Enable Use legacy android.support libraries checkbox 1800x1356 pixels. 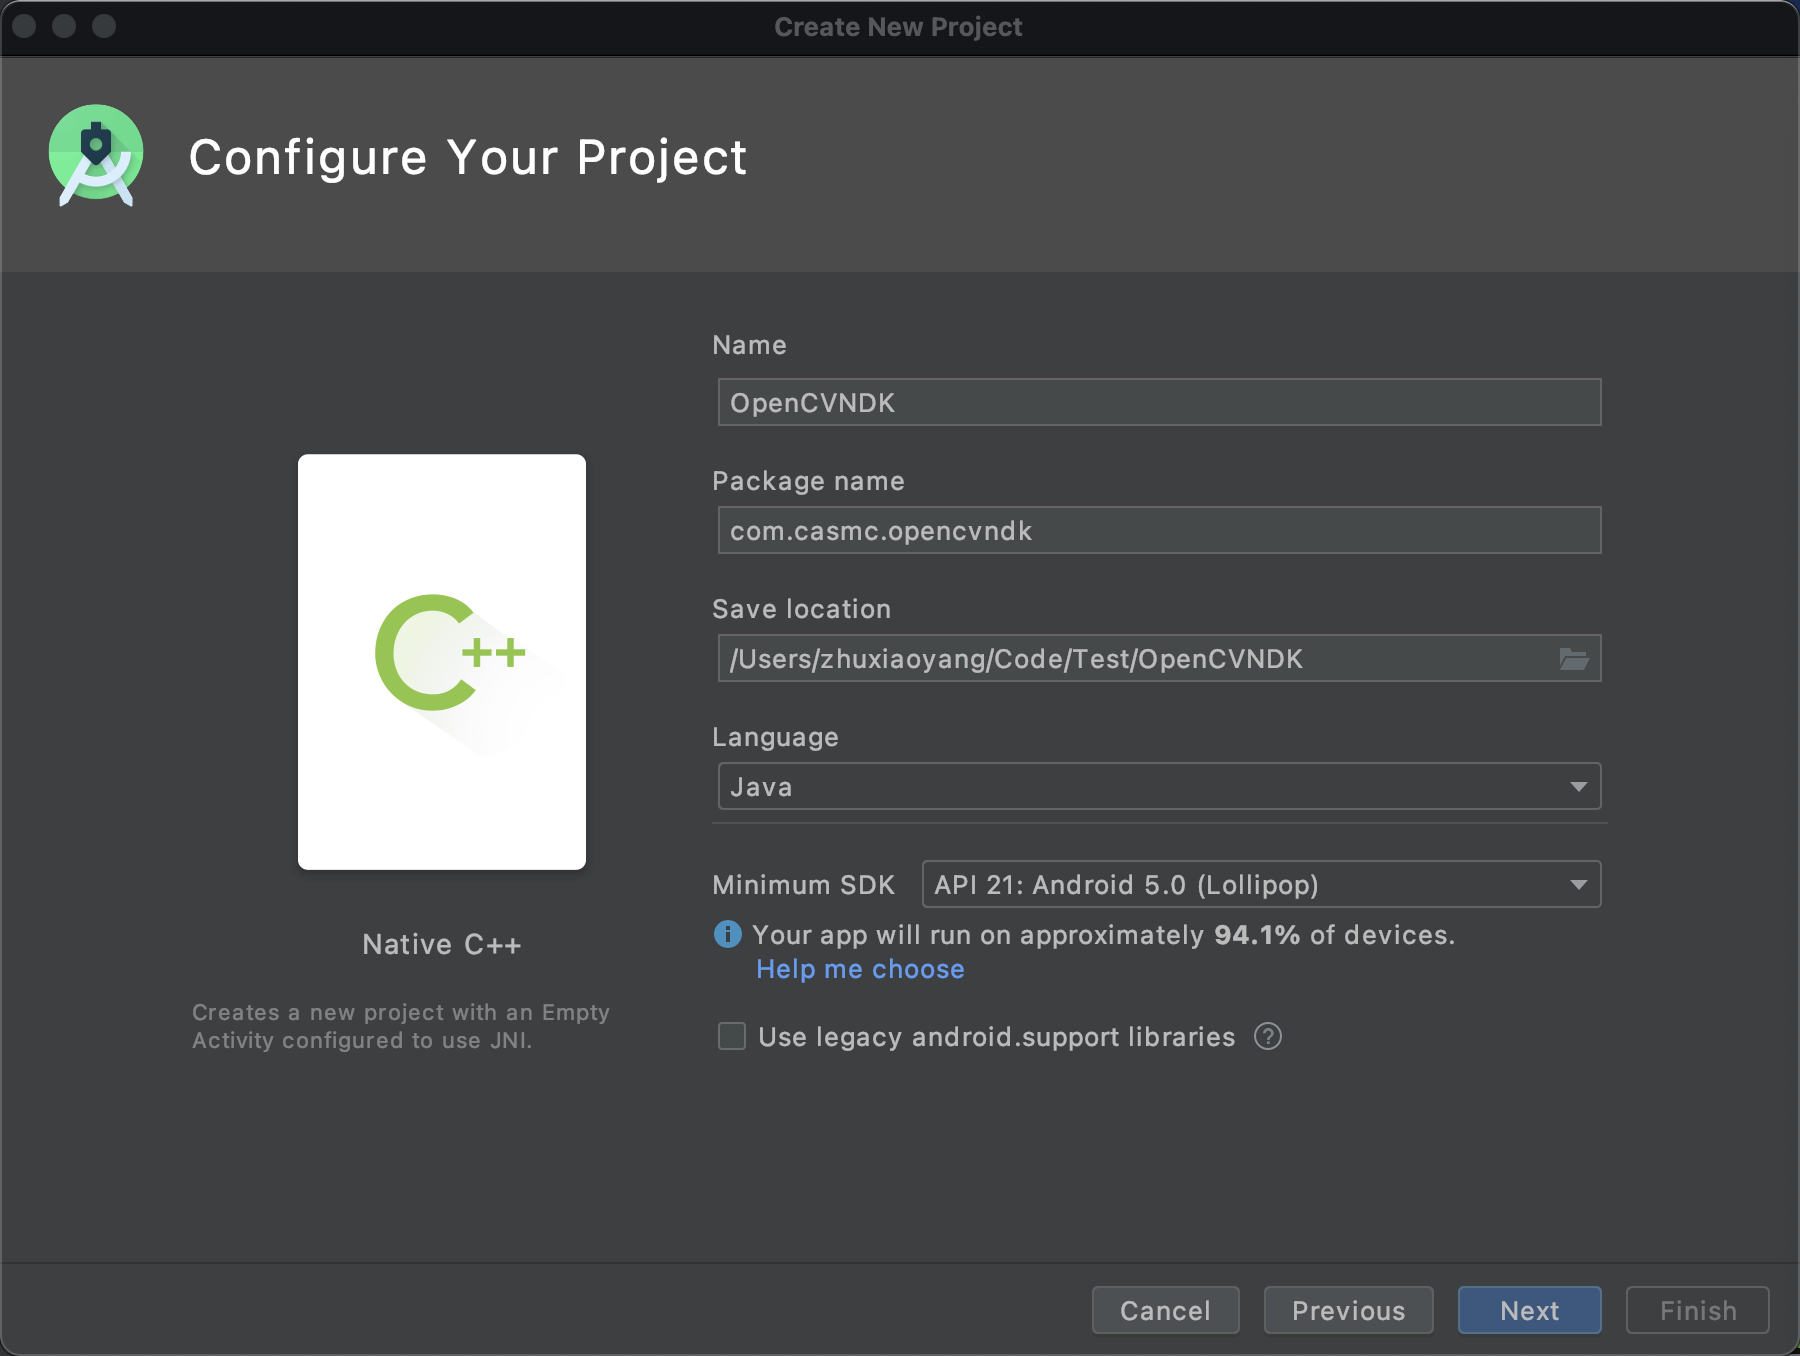[732, 1037]
